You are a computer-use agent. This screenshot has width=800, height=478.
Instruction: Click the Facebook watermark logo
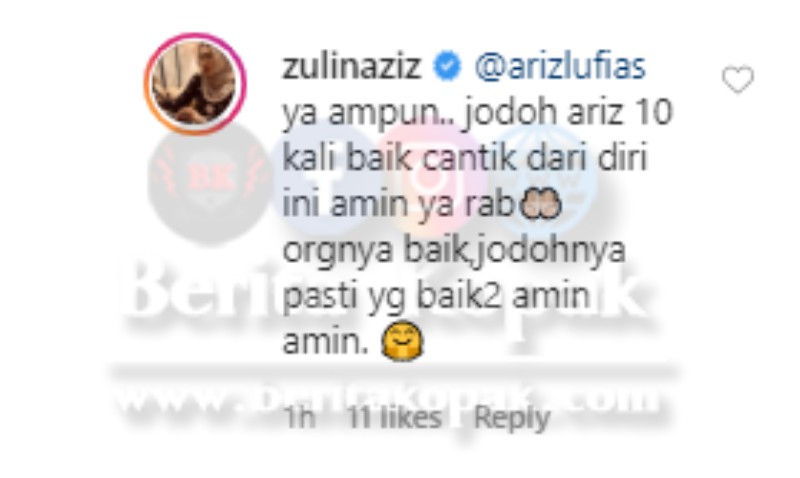pyautogui.click(x=327, y=181)
